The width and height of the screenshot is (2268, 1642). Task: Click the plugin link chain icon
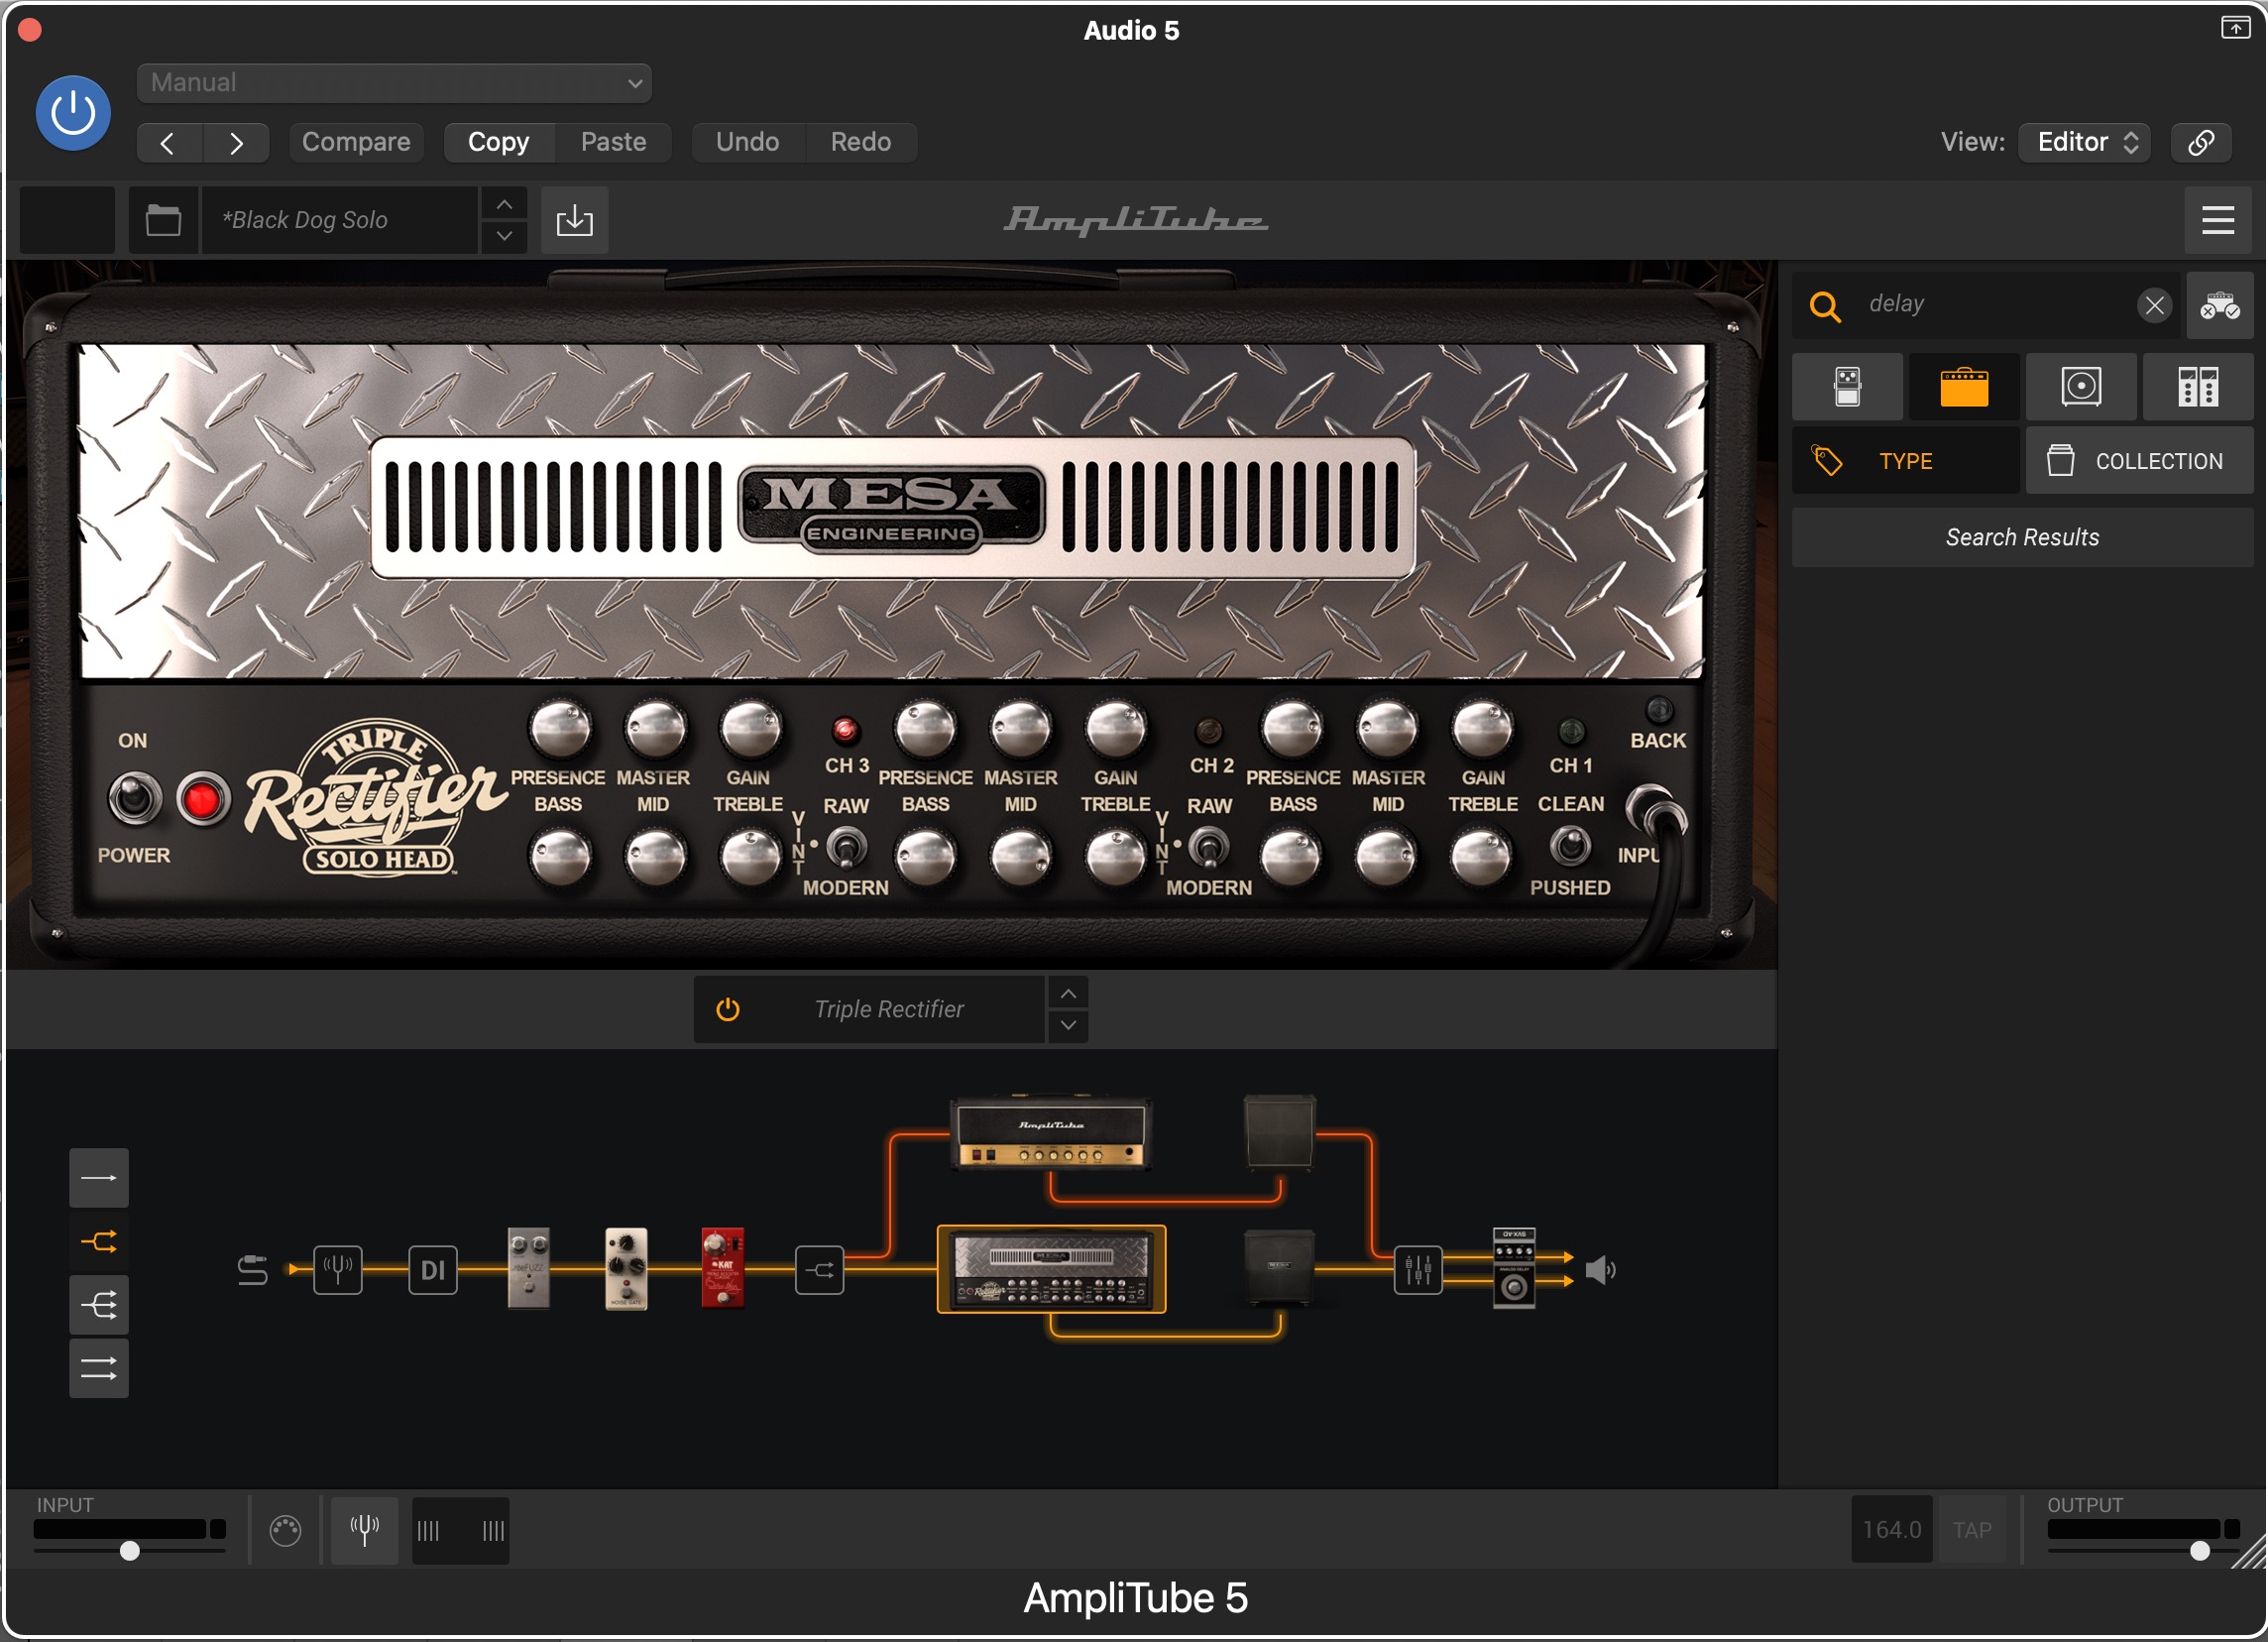pyautogui.click(x=2201, y=142)
